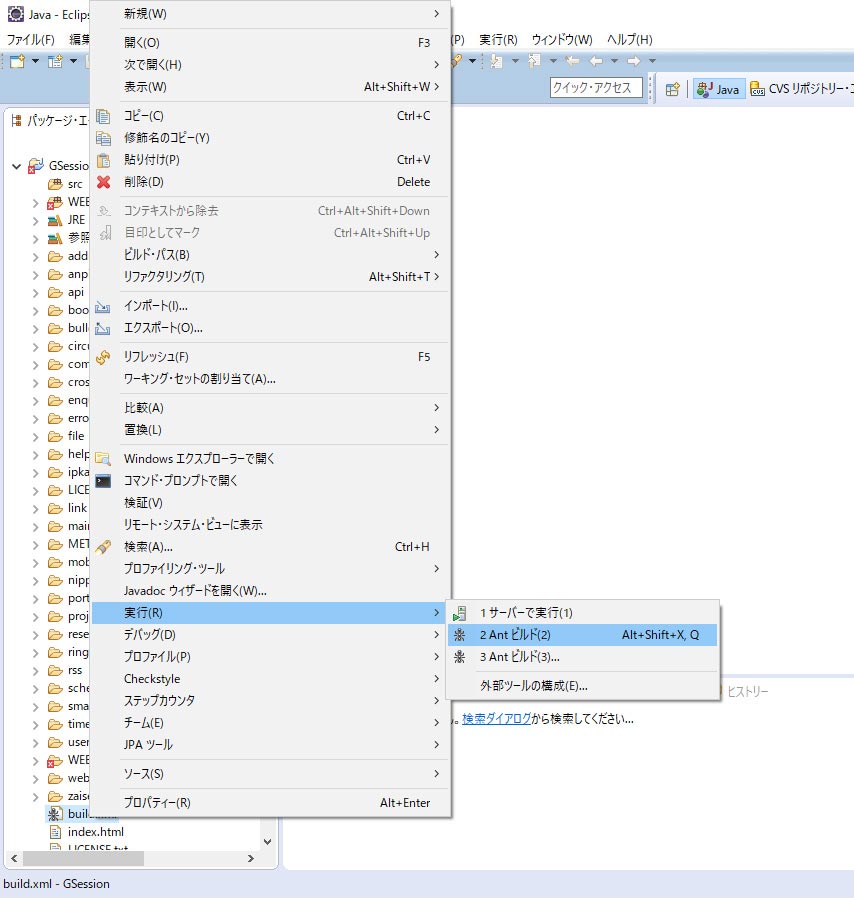Open the ウィンドウ(W) menu
The height and width of the screenshot is (898, 854).
tap(562, 40)
